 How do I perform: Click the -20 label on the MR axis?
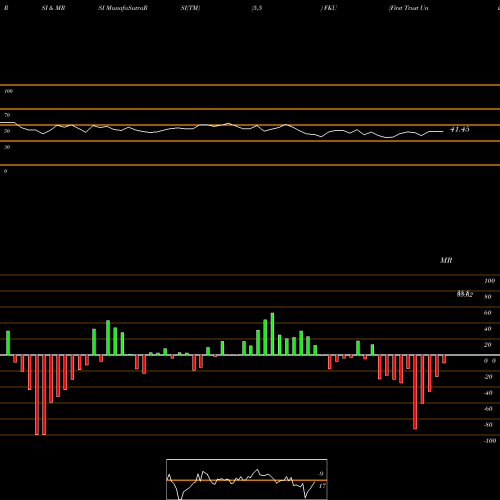point(488,377)
